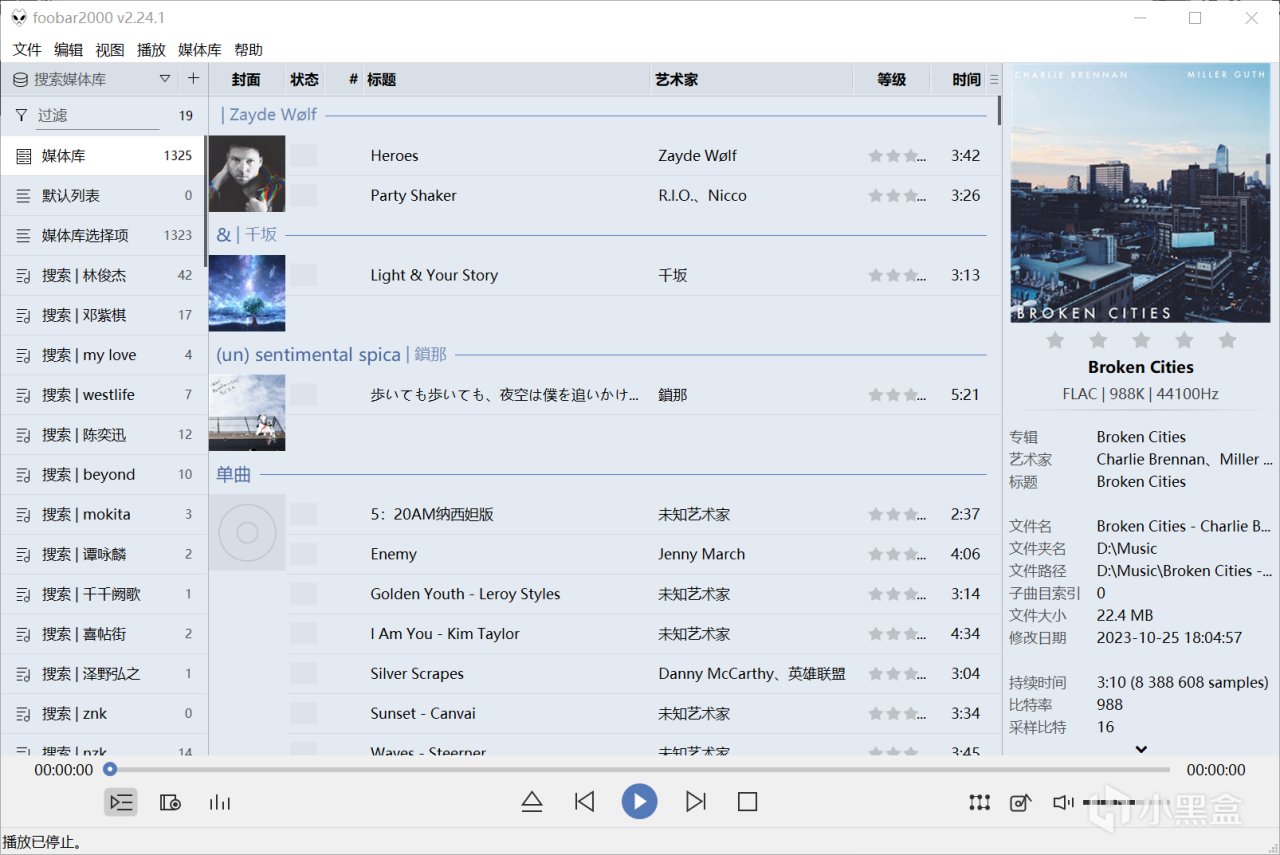Click the status bar text "播放已停止。"
This screenshot has height=855, width=1280.
(x=42, y=842)
